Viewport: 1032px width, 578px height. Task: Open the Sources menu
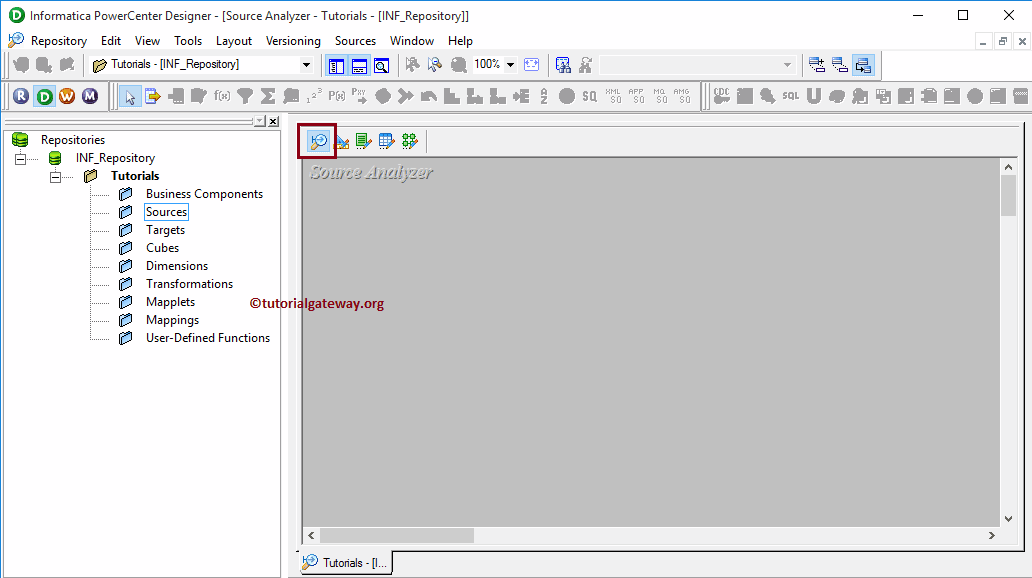point(355,41)
